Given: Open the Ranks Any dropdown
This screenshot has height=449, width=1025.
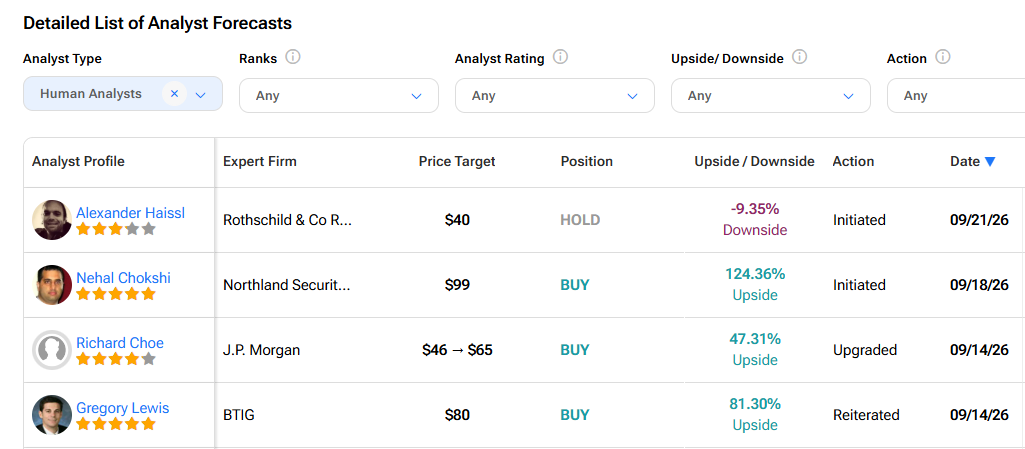Looking at the screenshot, I should pyautogui.click(x=339, y=95).
